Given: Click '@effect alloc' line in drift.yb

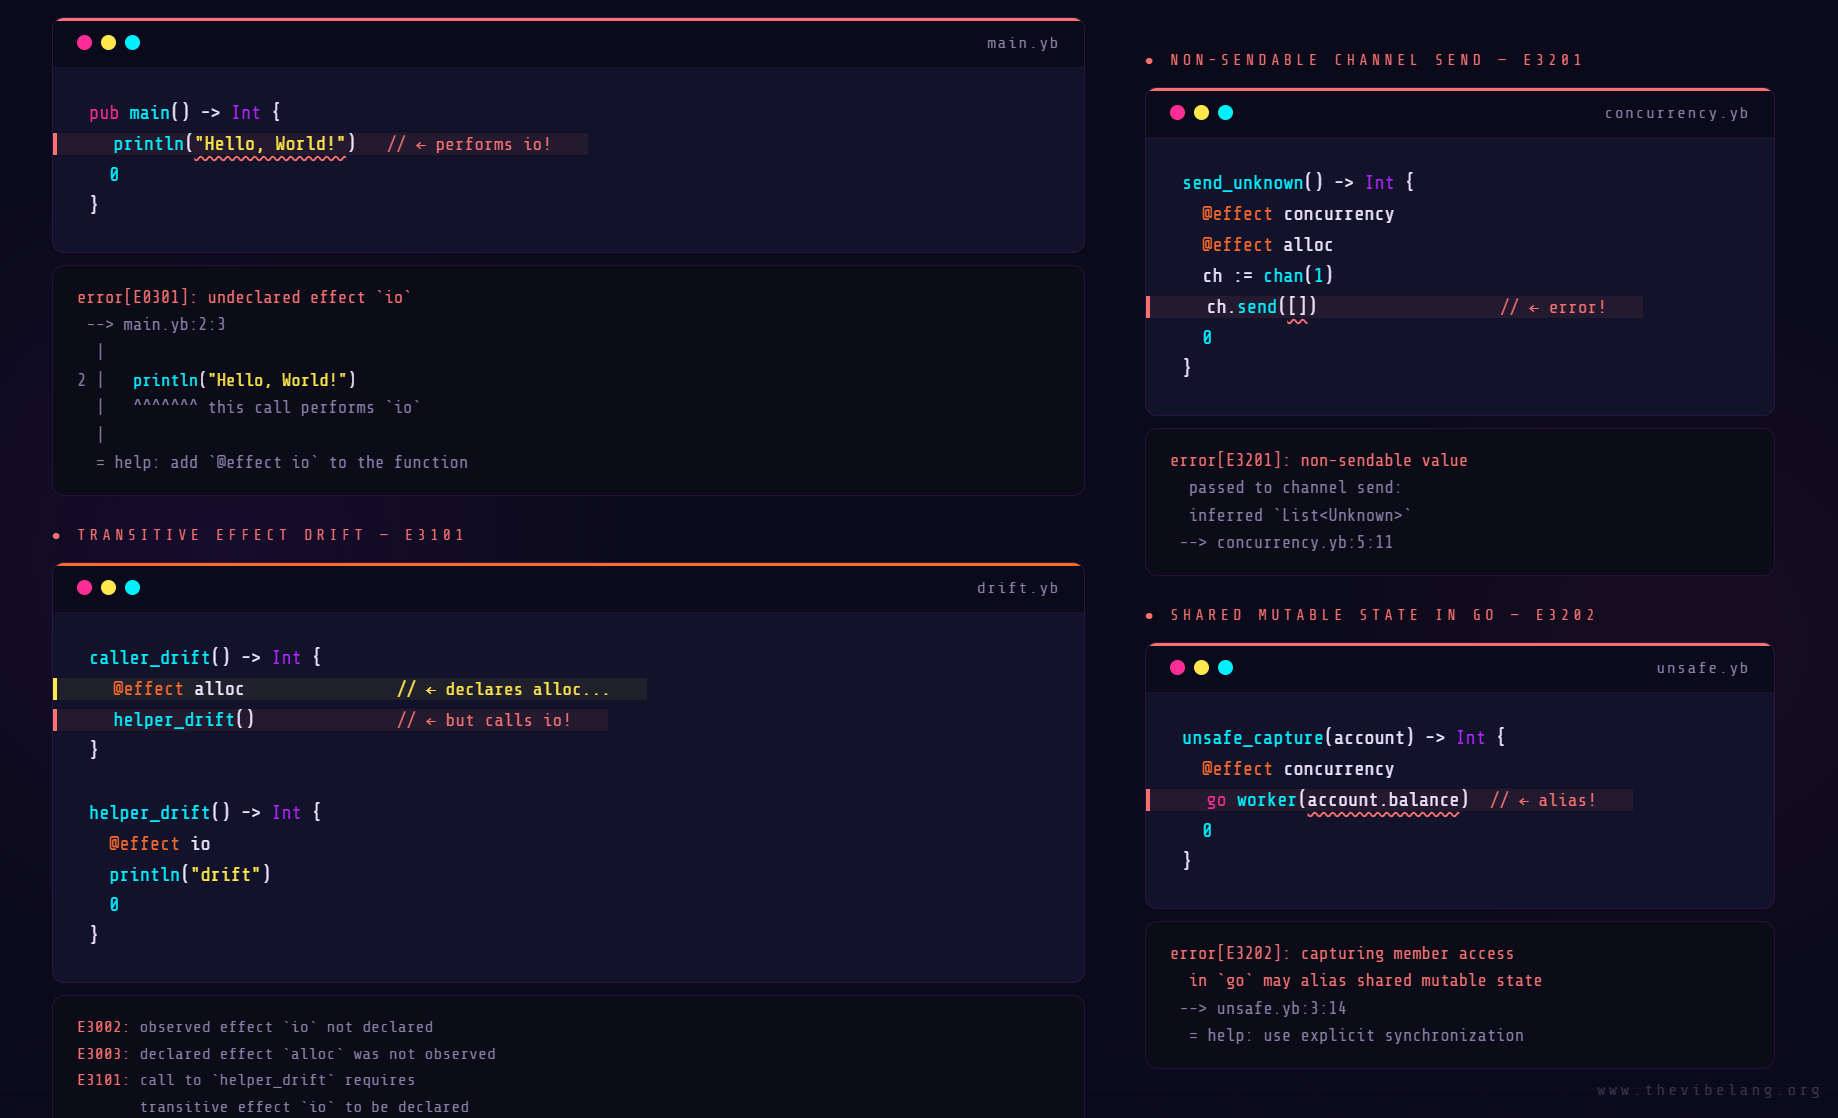Looking at the screenshot, I should pyautogui.click(x=178, y=689).
